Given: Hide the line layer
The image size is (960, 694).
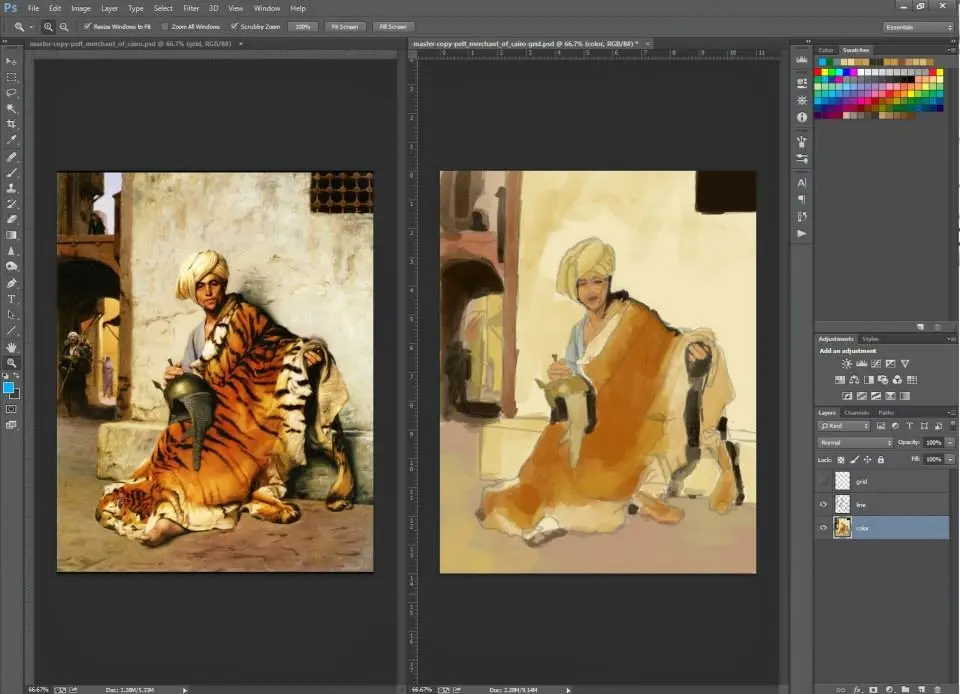Looking at the screenshot, I should [x=823, y=505].
